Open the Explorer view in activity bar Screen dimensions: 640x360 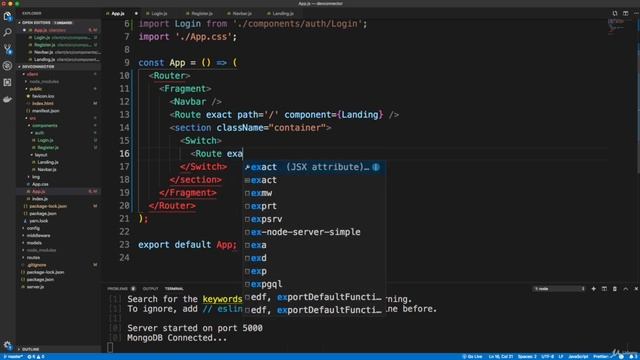[7, 16]
